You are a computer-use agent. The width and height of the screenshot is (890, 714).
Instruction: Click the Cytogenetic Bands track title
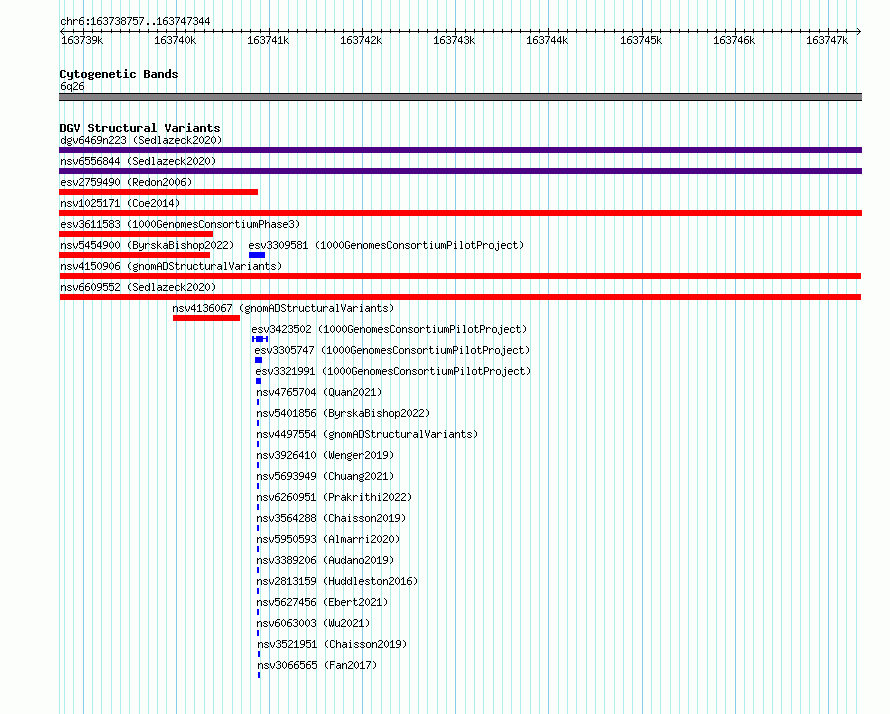coord(119,74)
